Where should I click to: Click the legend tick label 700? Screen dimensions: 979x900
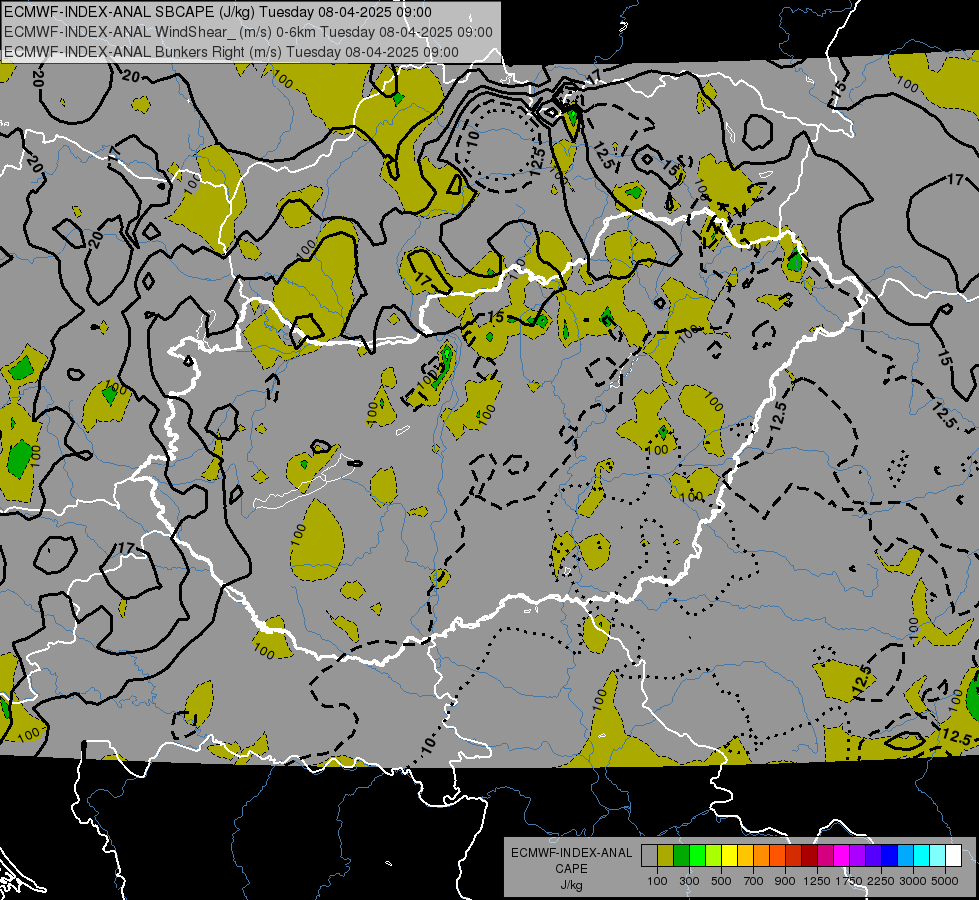coord(754,881)
